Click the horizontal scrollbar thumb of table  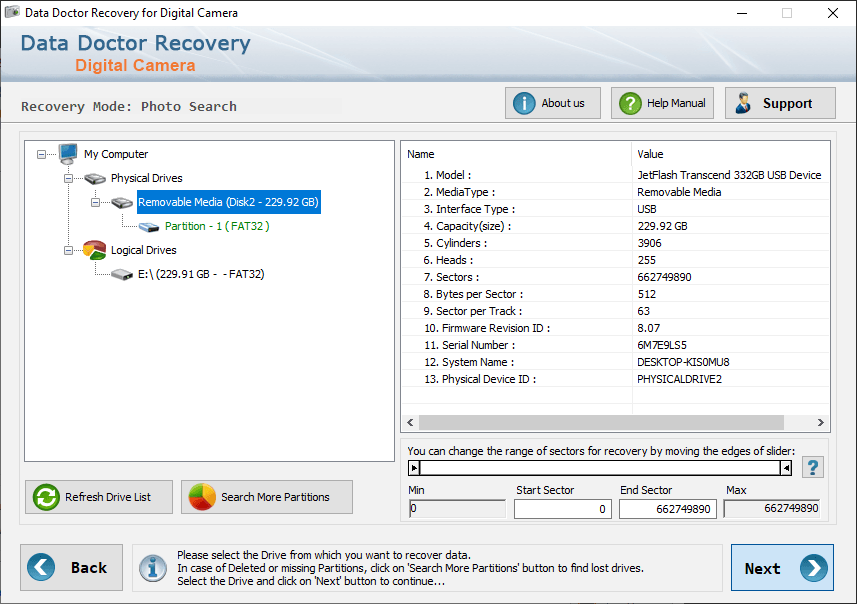601,423
